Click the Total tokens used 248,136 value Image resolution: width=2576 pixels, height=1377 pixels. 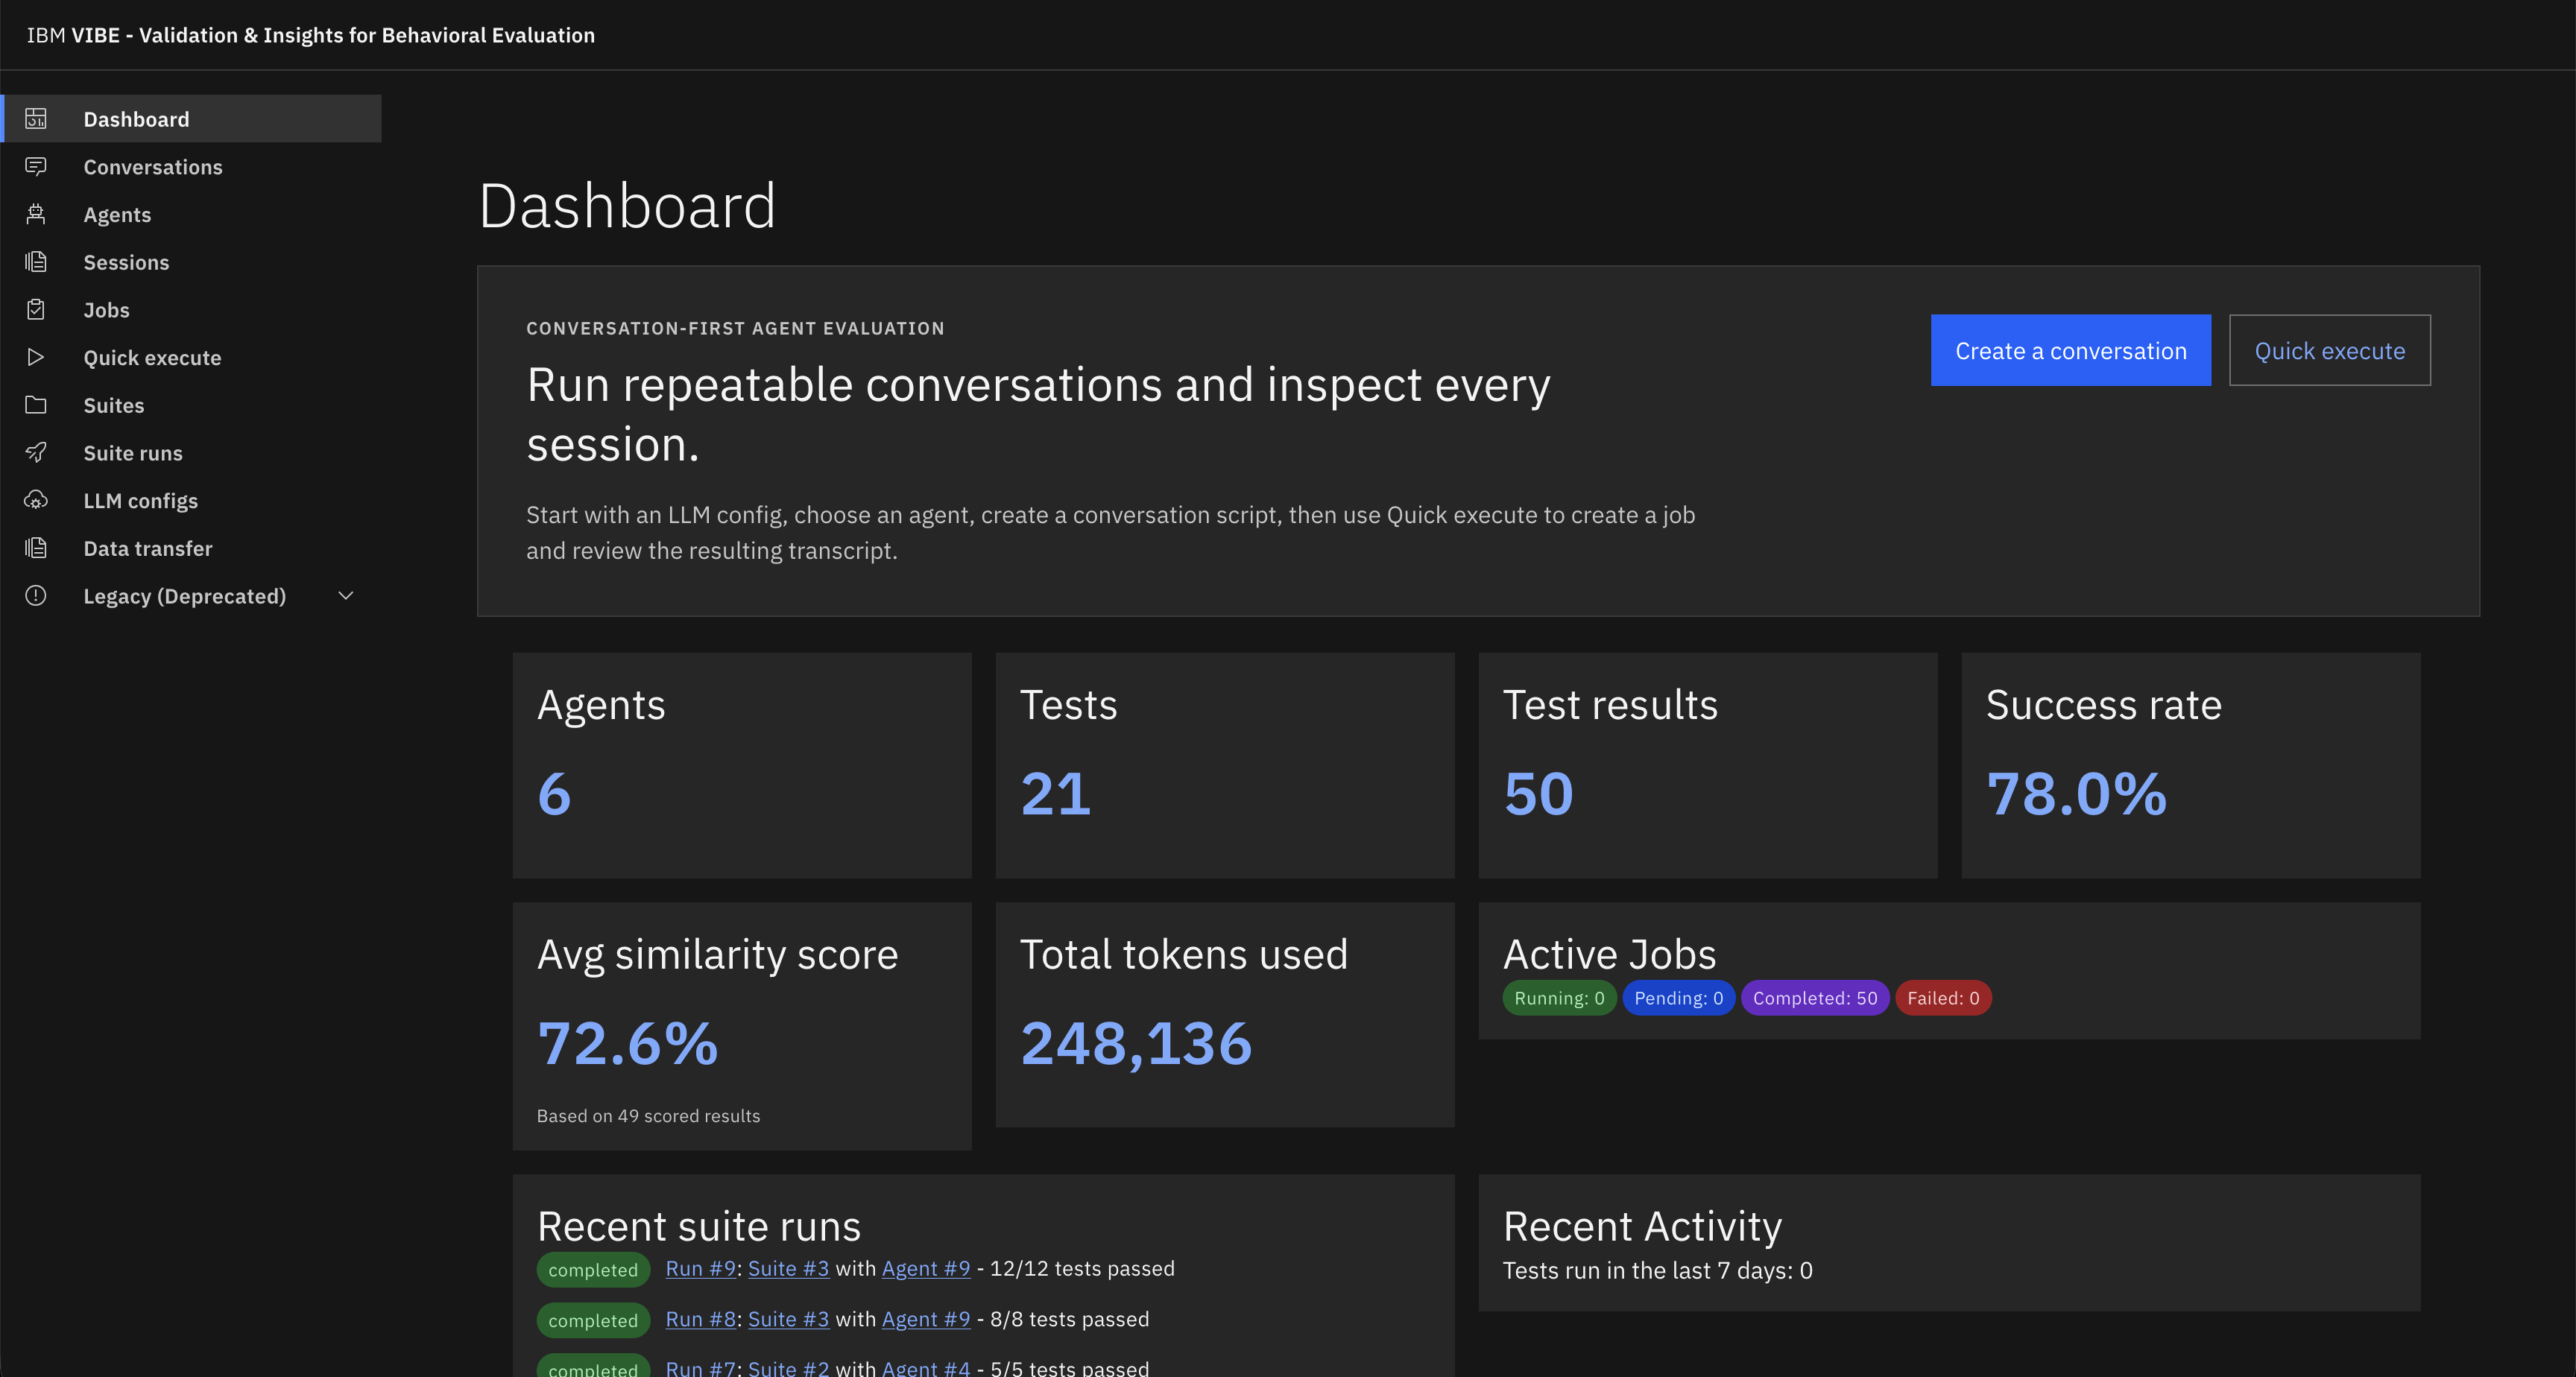[x=1136, y=1044]
